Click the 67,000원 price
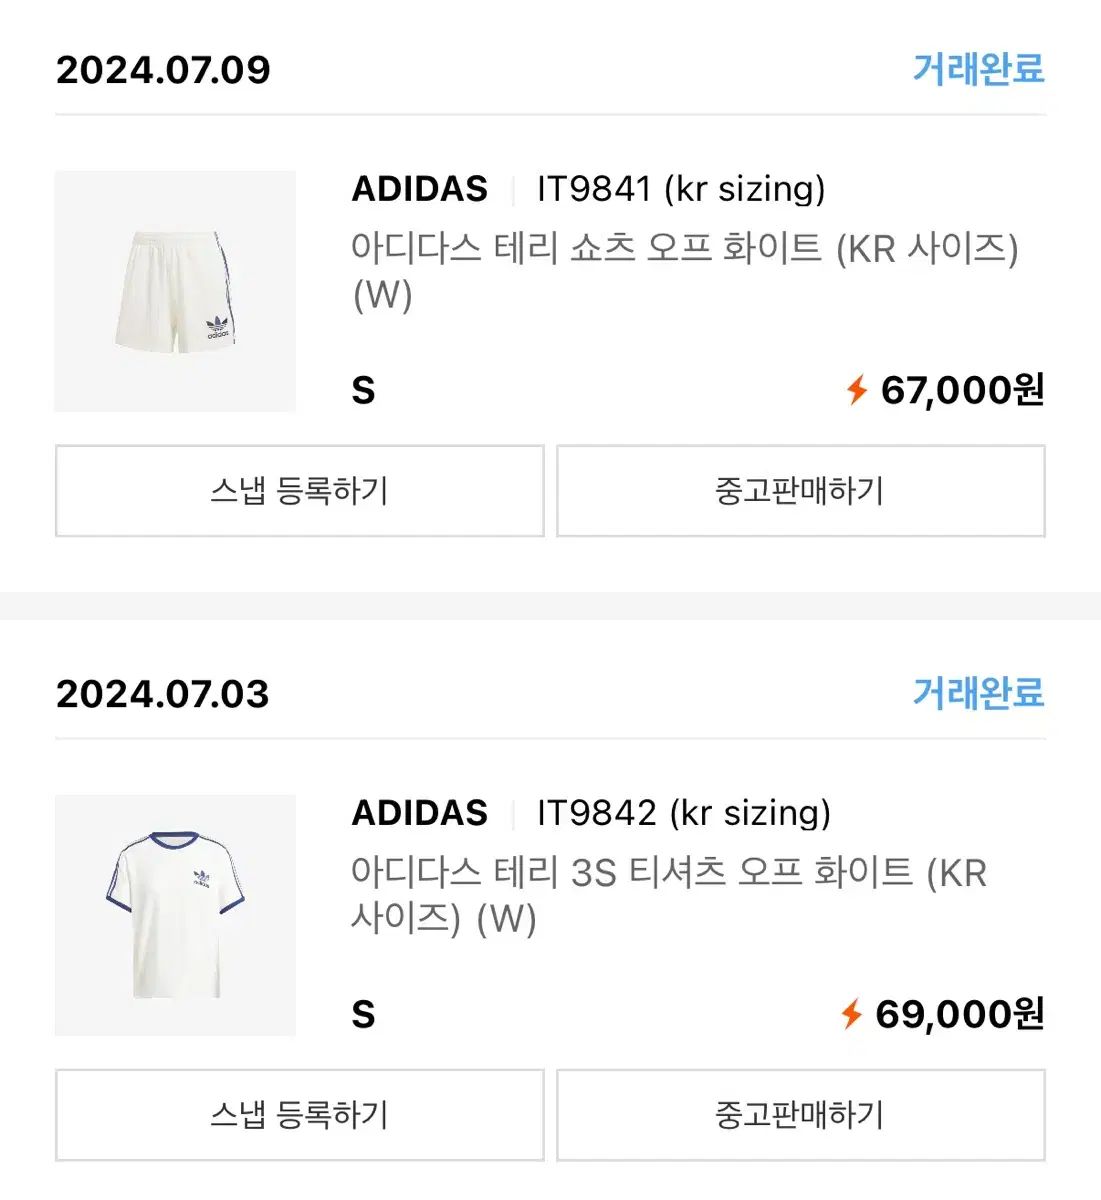The width and height of the screenshot is (1101, 1200). [962, 390]
